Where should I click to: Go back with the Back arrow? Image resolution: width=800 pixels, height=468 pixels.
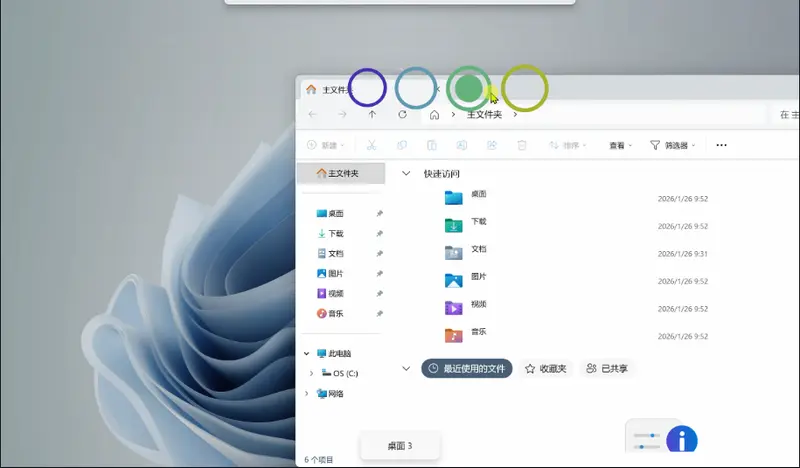(312, 114)
